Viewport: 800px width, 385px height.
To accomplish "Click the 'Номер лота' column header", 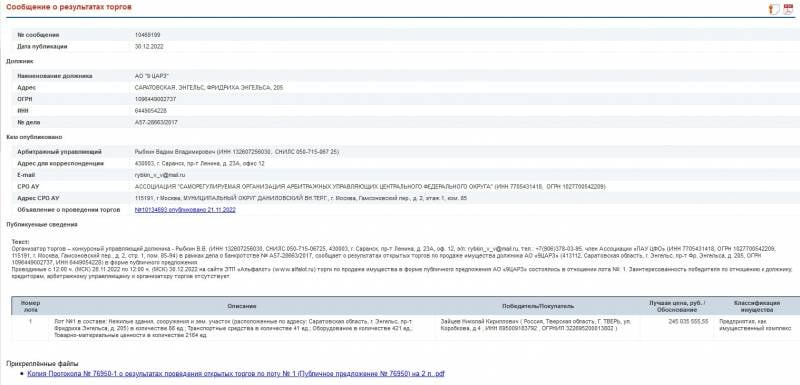I will (x=30, y=306).
